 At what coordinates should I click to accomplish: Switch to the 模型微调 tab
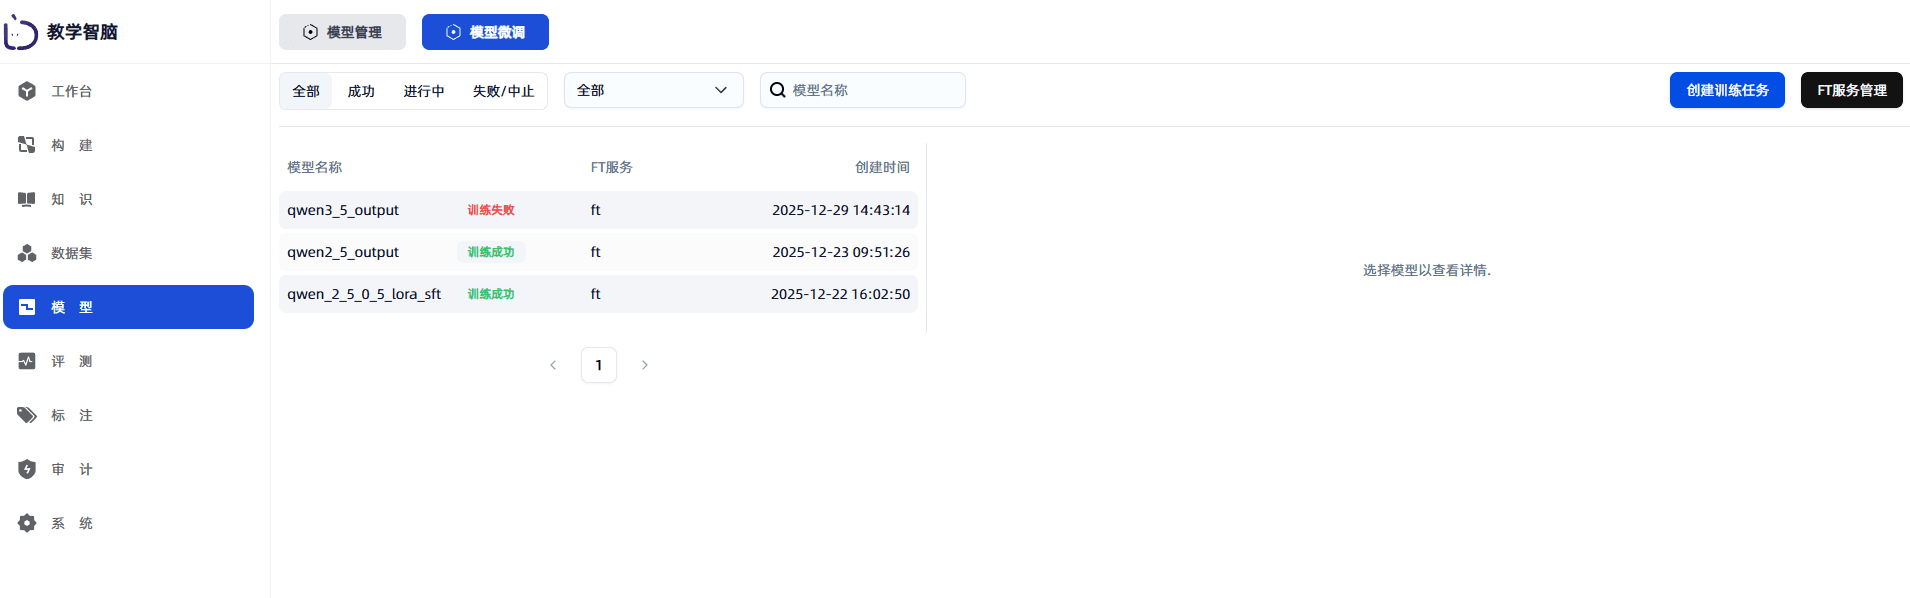coord(485,32)
